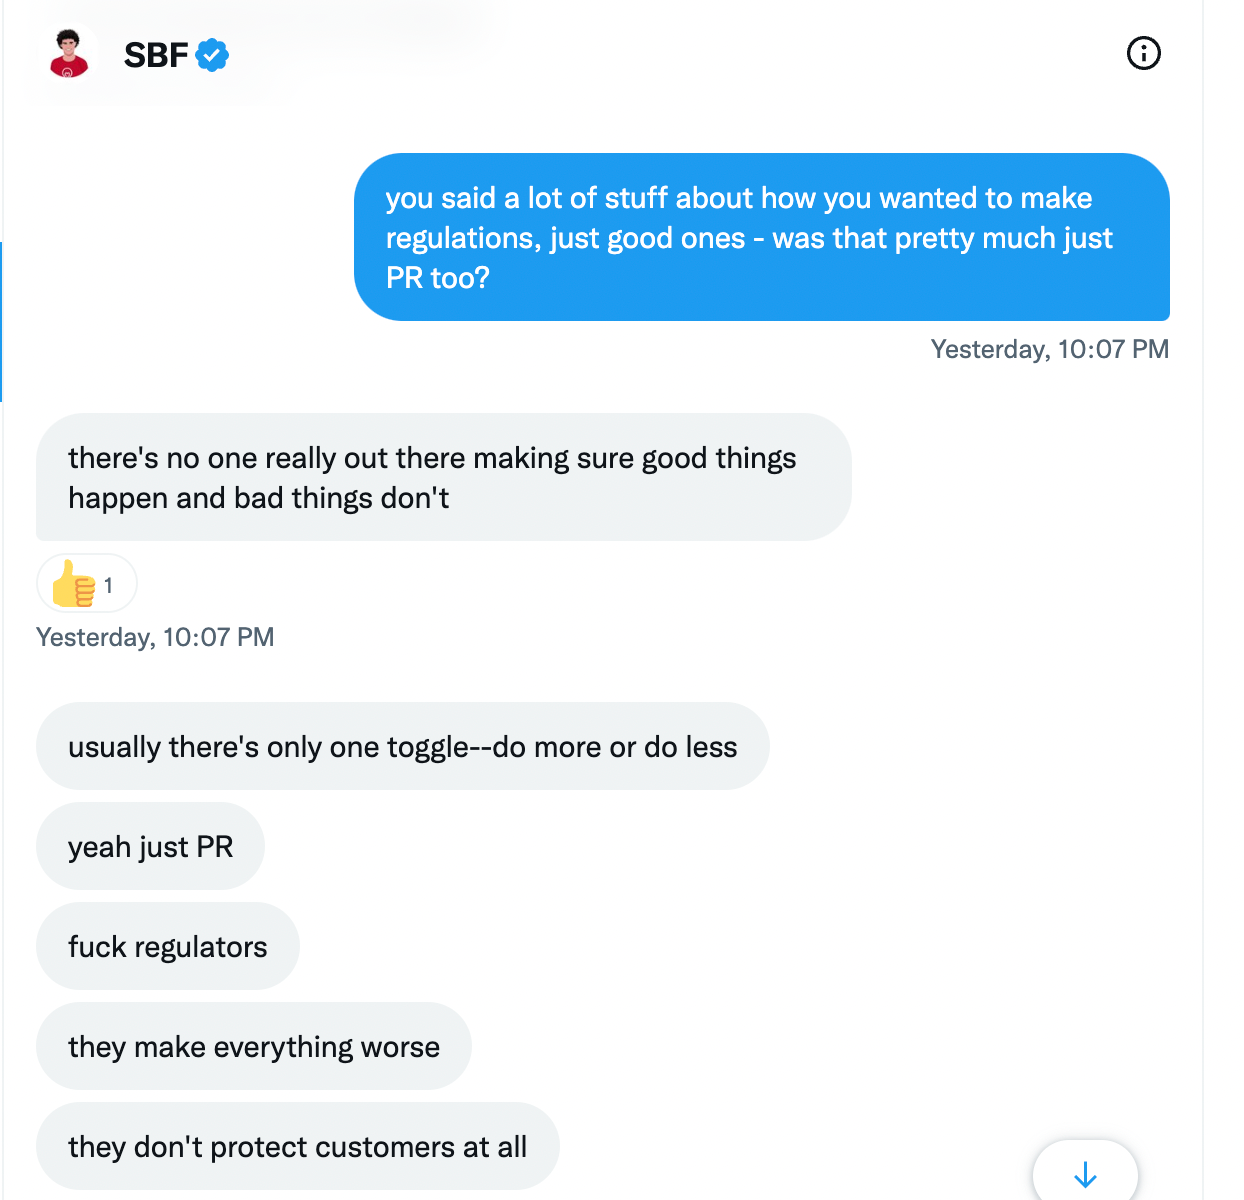Select "they don't protect customers at all" message
Image resolution: width=1244 pixels, height=1200 pixels.
point(297,1146)
